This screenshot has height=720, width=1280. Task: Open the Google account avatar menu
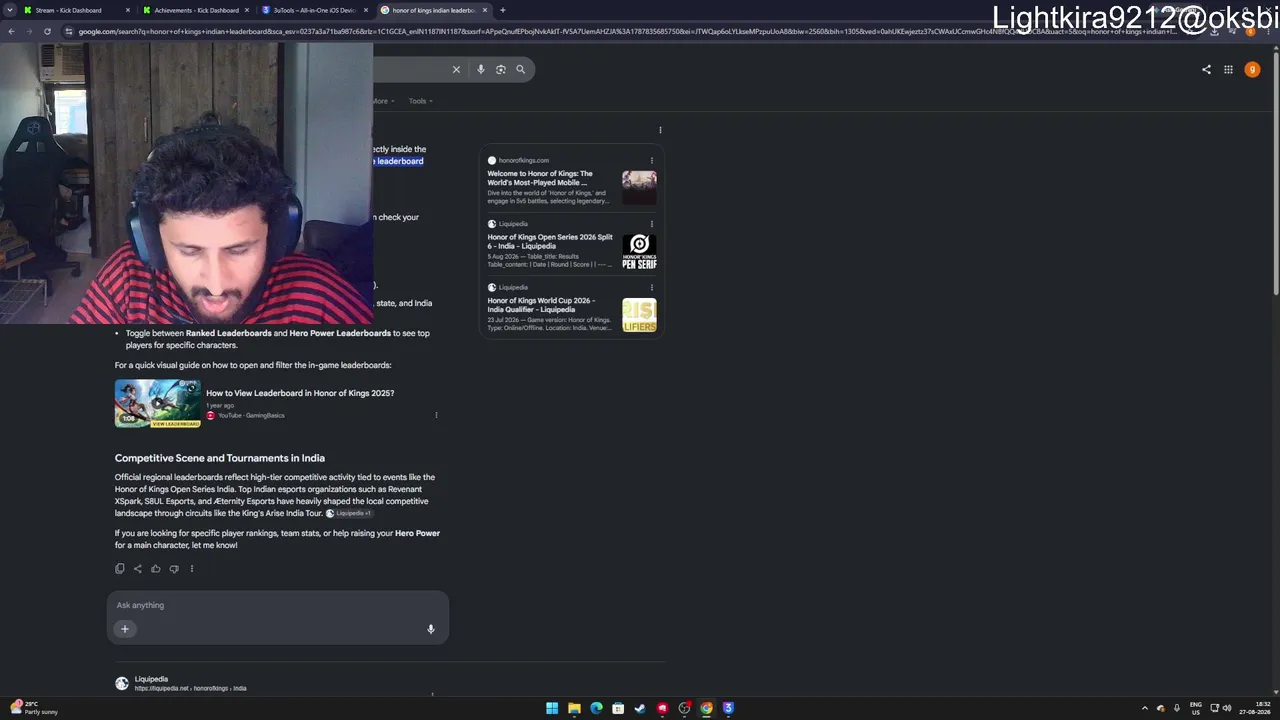(1252, 69)
